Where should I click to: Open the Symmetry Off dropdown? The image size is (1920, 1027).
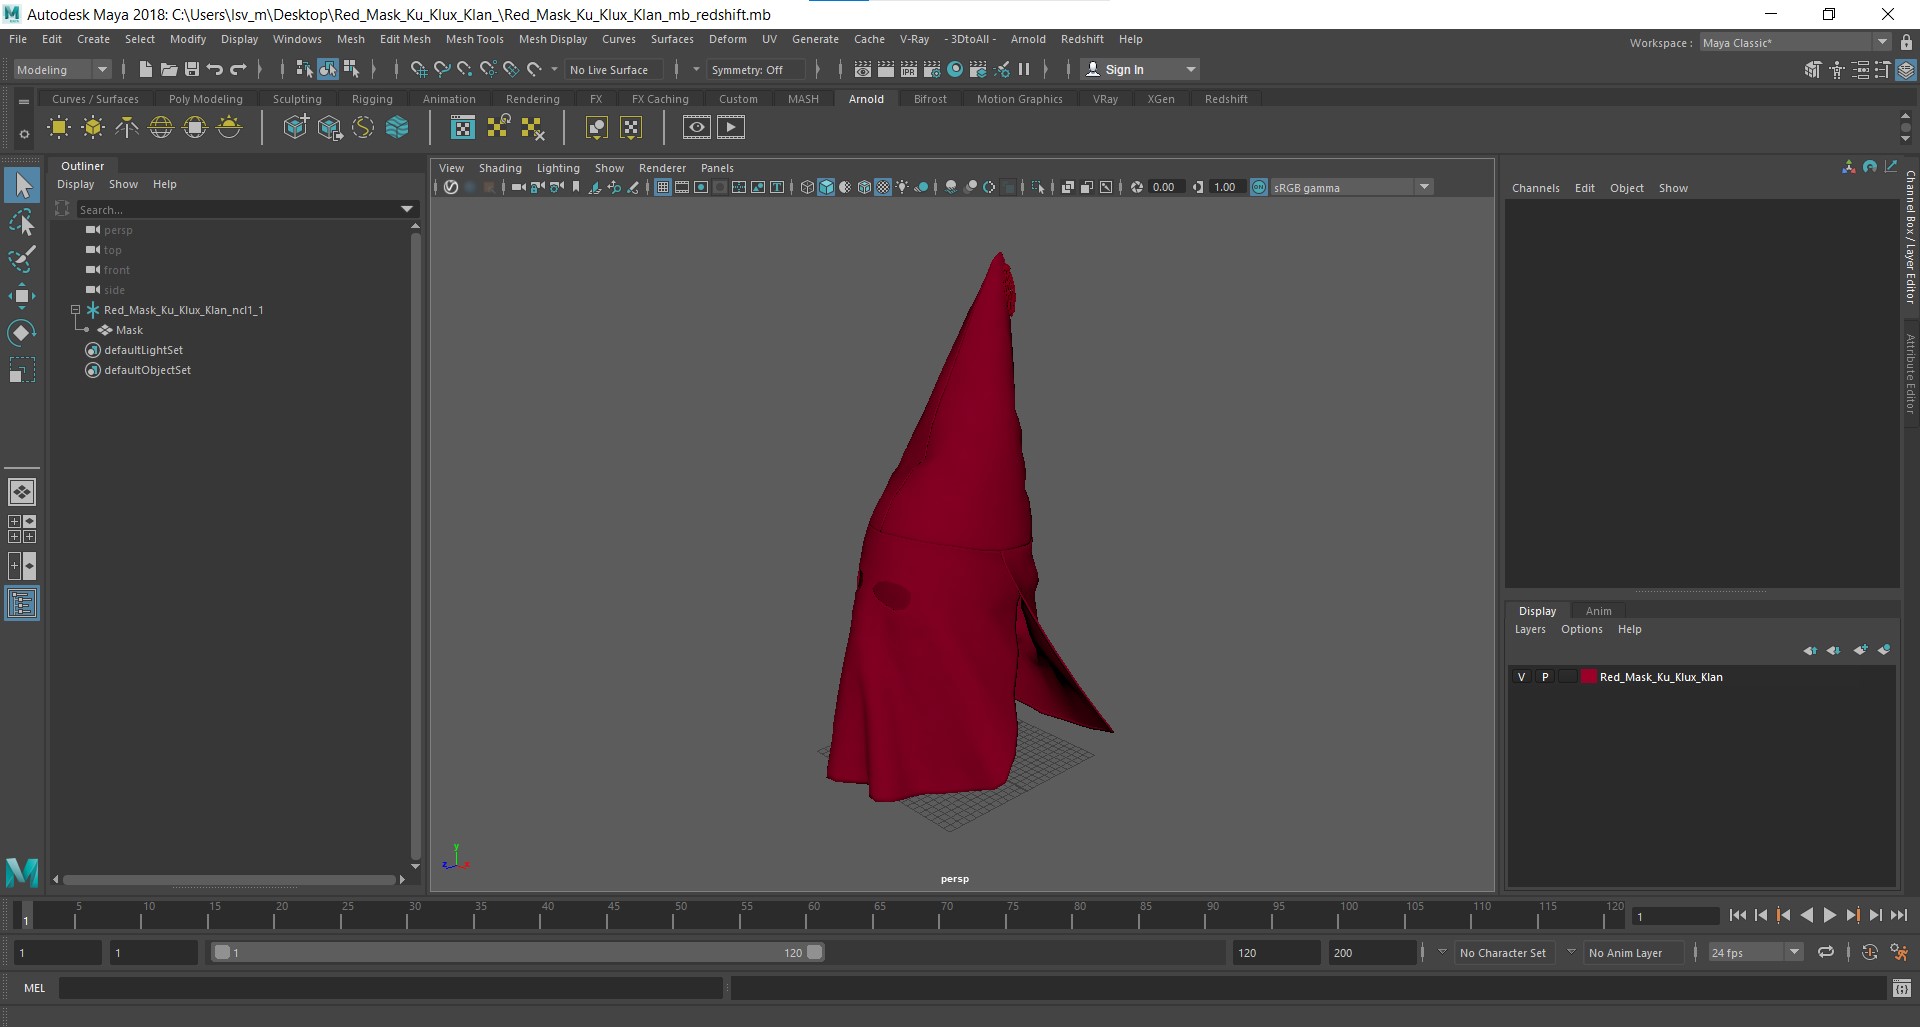(755, 69)
